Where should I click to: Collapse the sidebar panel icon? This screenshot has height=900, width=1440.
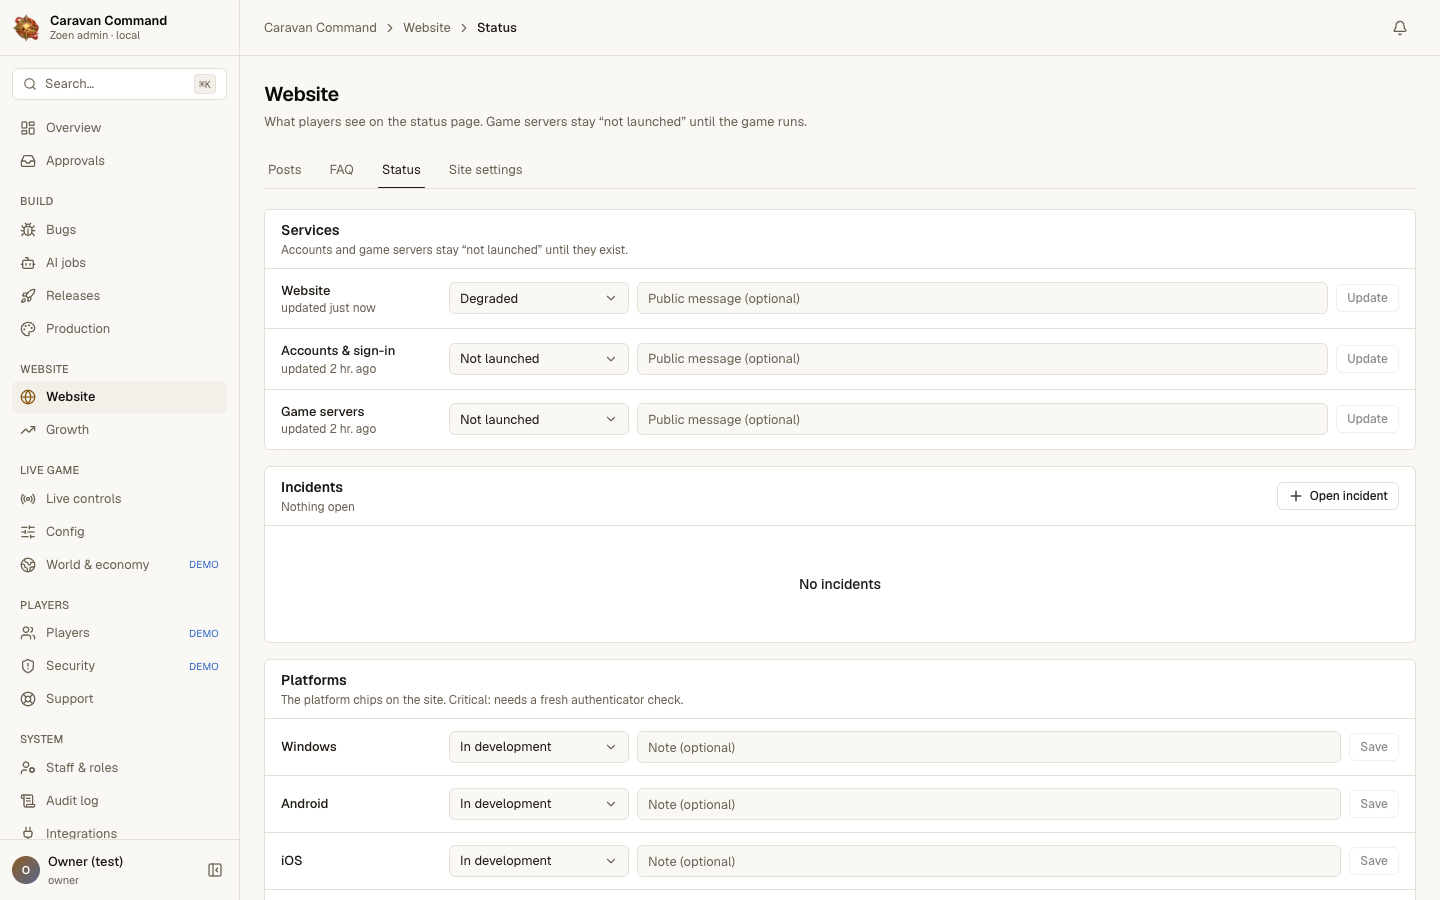[215, 870]
